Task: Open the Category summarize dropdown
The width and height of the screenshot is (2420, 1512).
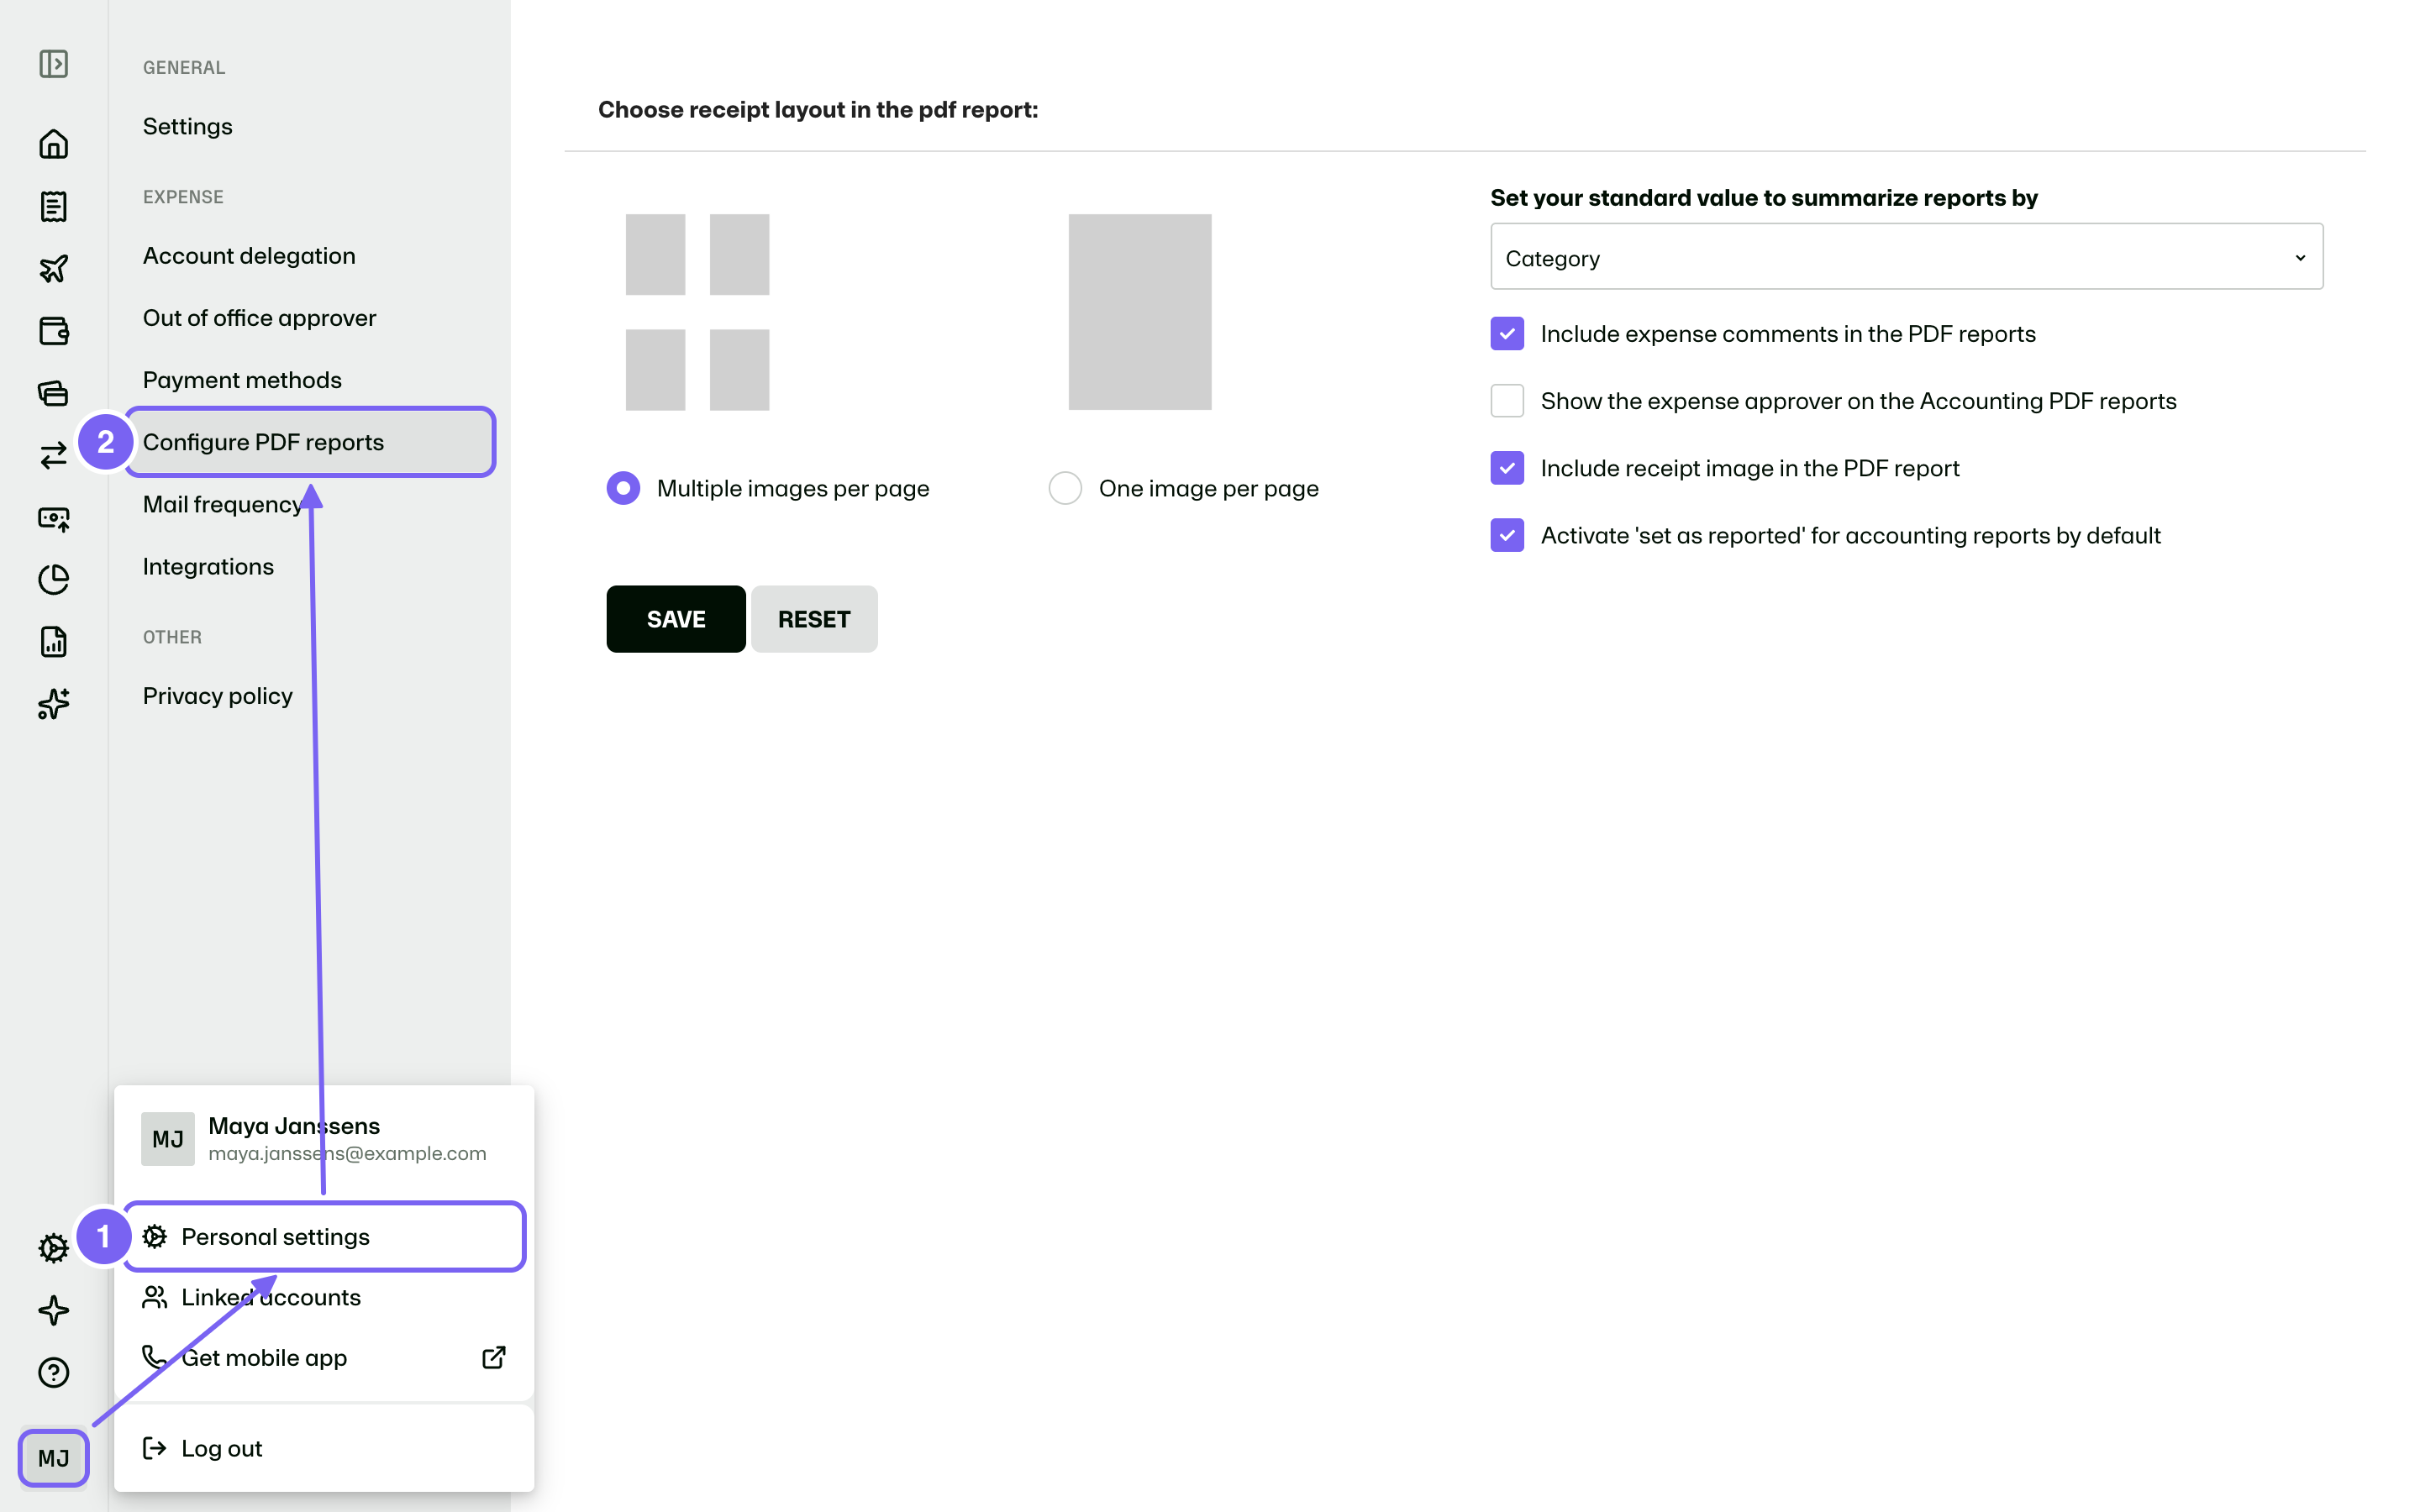Action: pyautogui.click(x=1906, y=257)
